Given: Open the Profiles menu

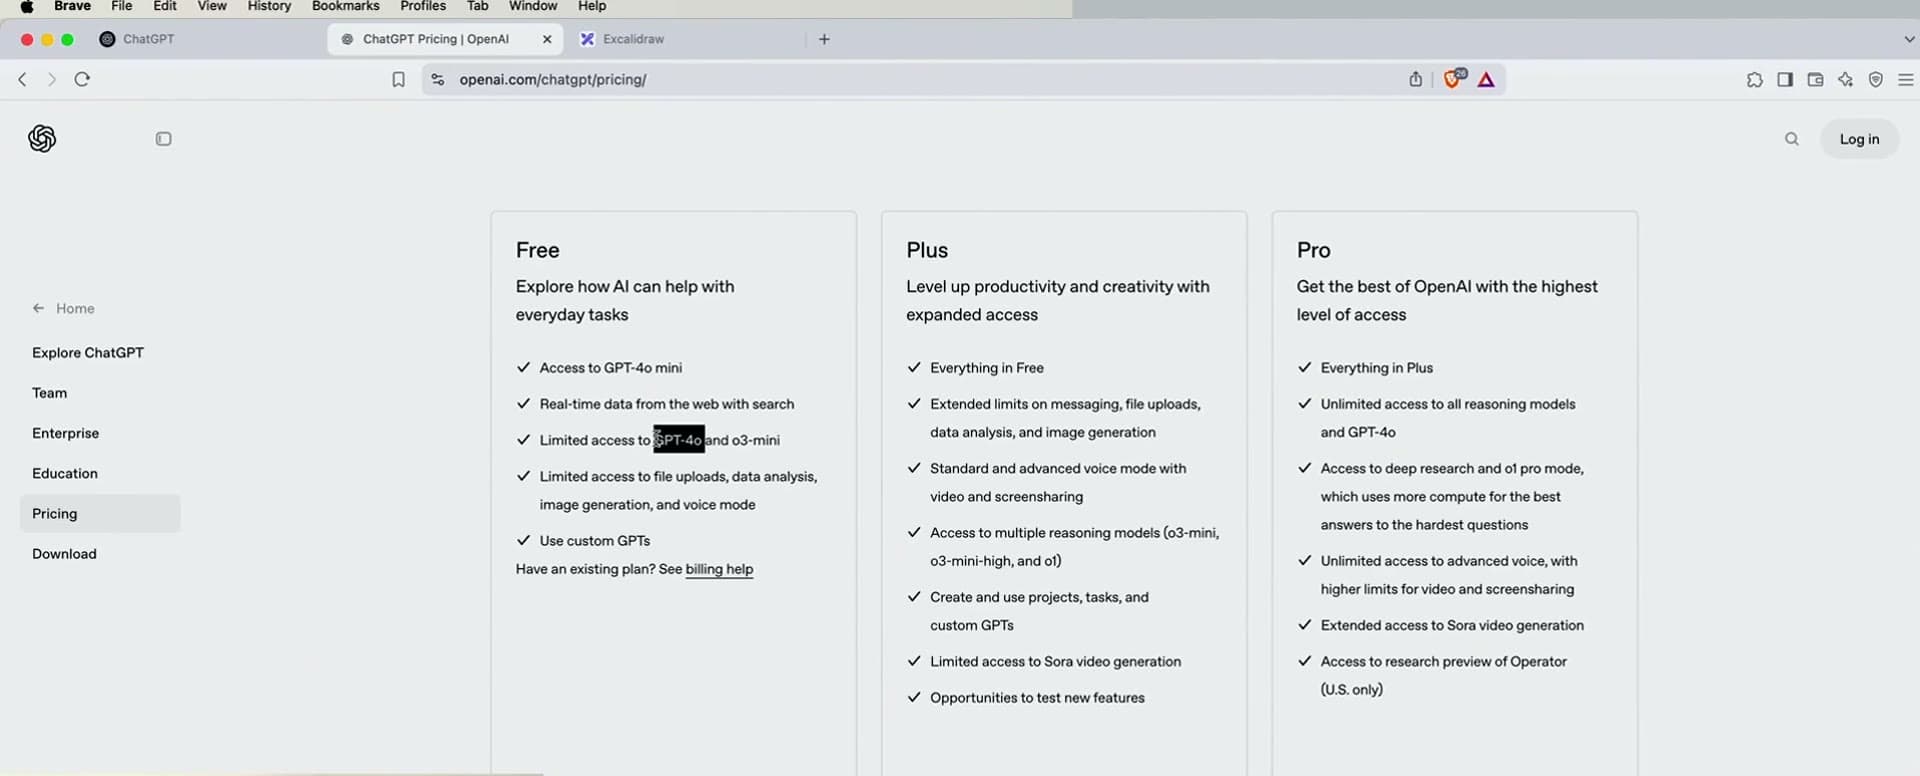Looking at the screenshot, I should tap(423, 6).
